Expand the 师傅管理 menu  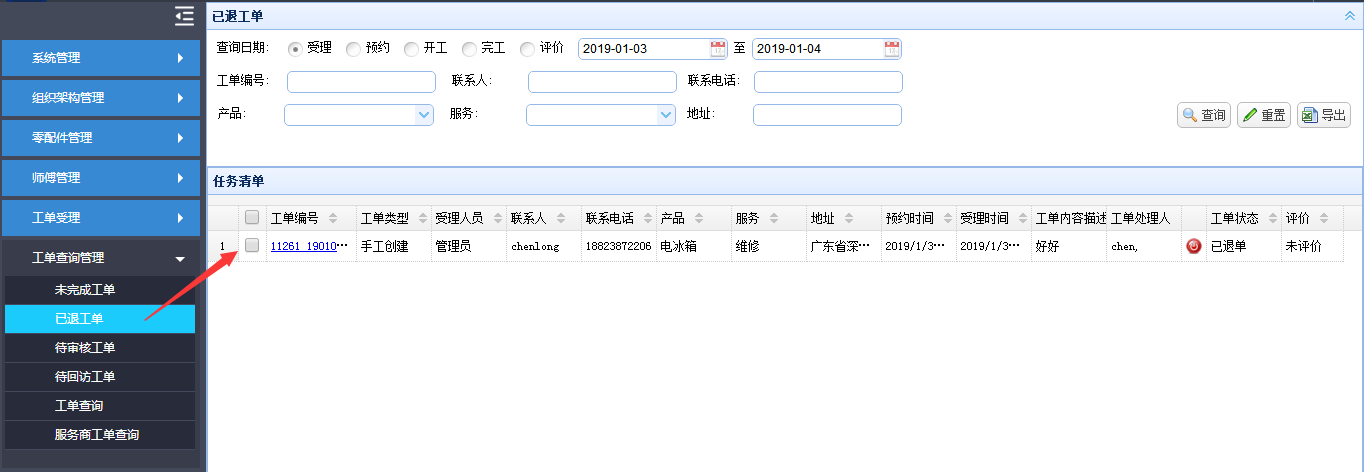tap(100, 178)
